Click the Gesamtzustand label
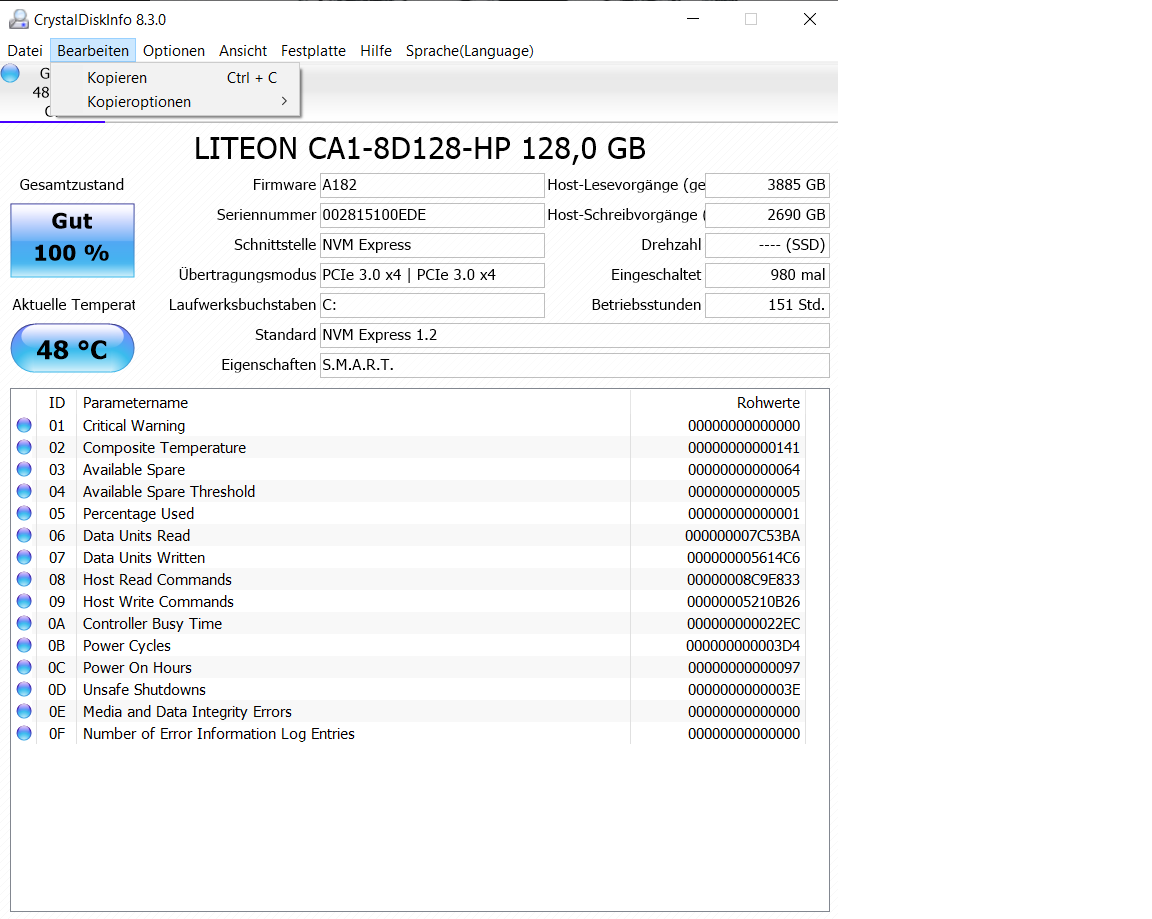The width and height of the screenshot is (1152, 919). (x=72, y=185)
